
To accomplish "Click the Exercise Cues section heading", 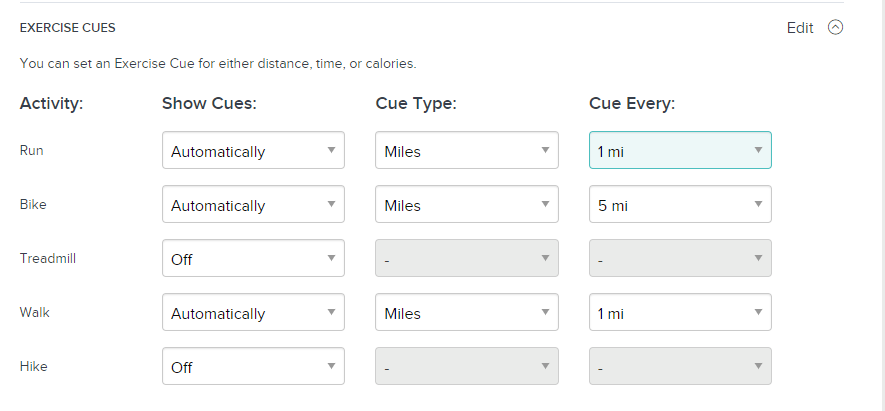I will (68, 28).
